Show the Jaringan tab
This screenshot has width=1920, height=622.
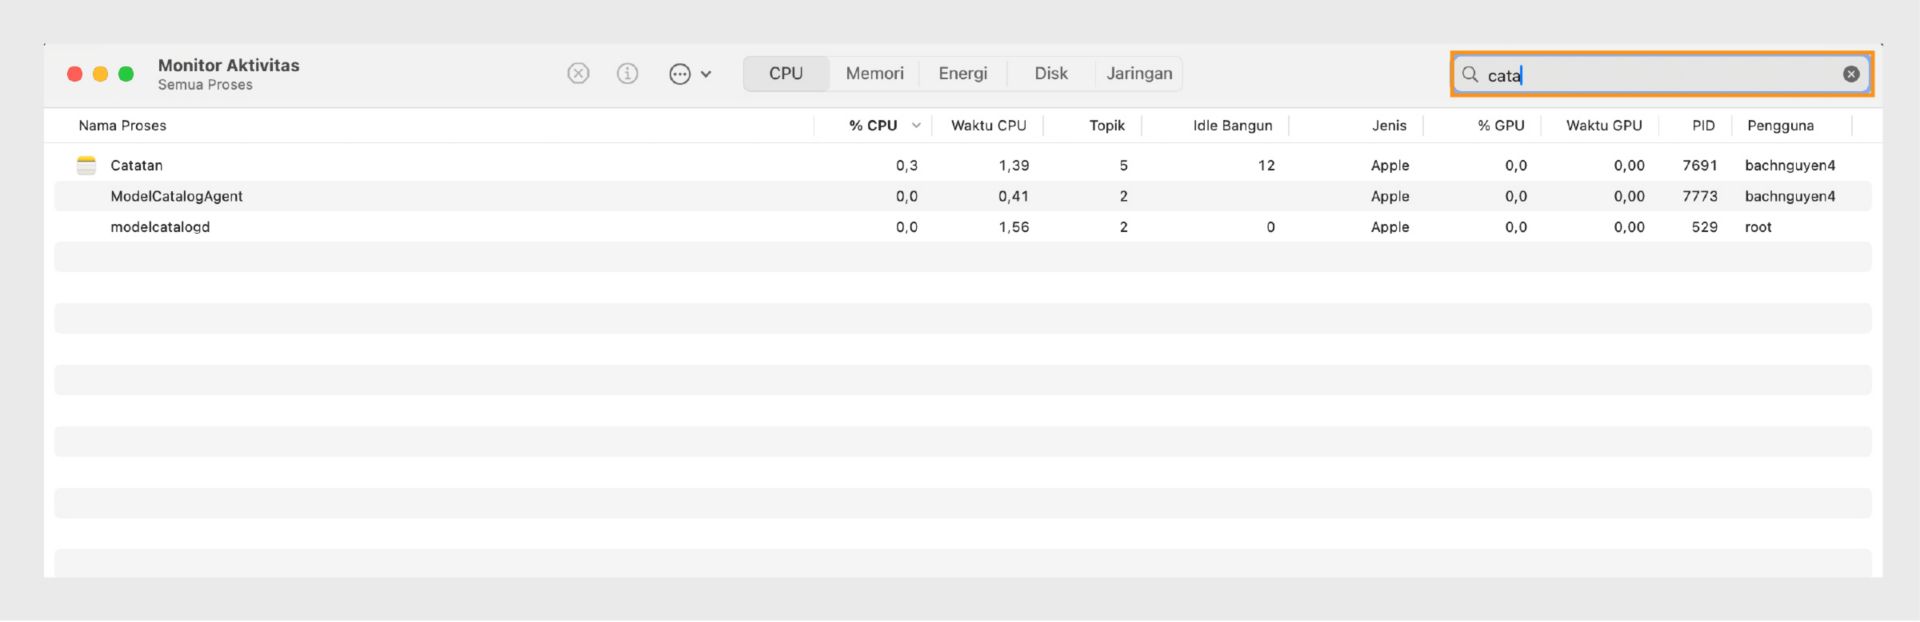coord(1139,74)
